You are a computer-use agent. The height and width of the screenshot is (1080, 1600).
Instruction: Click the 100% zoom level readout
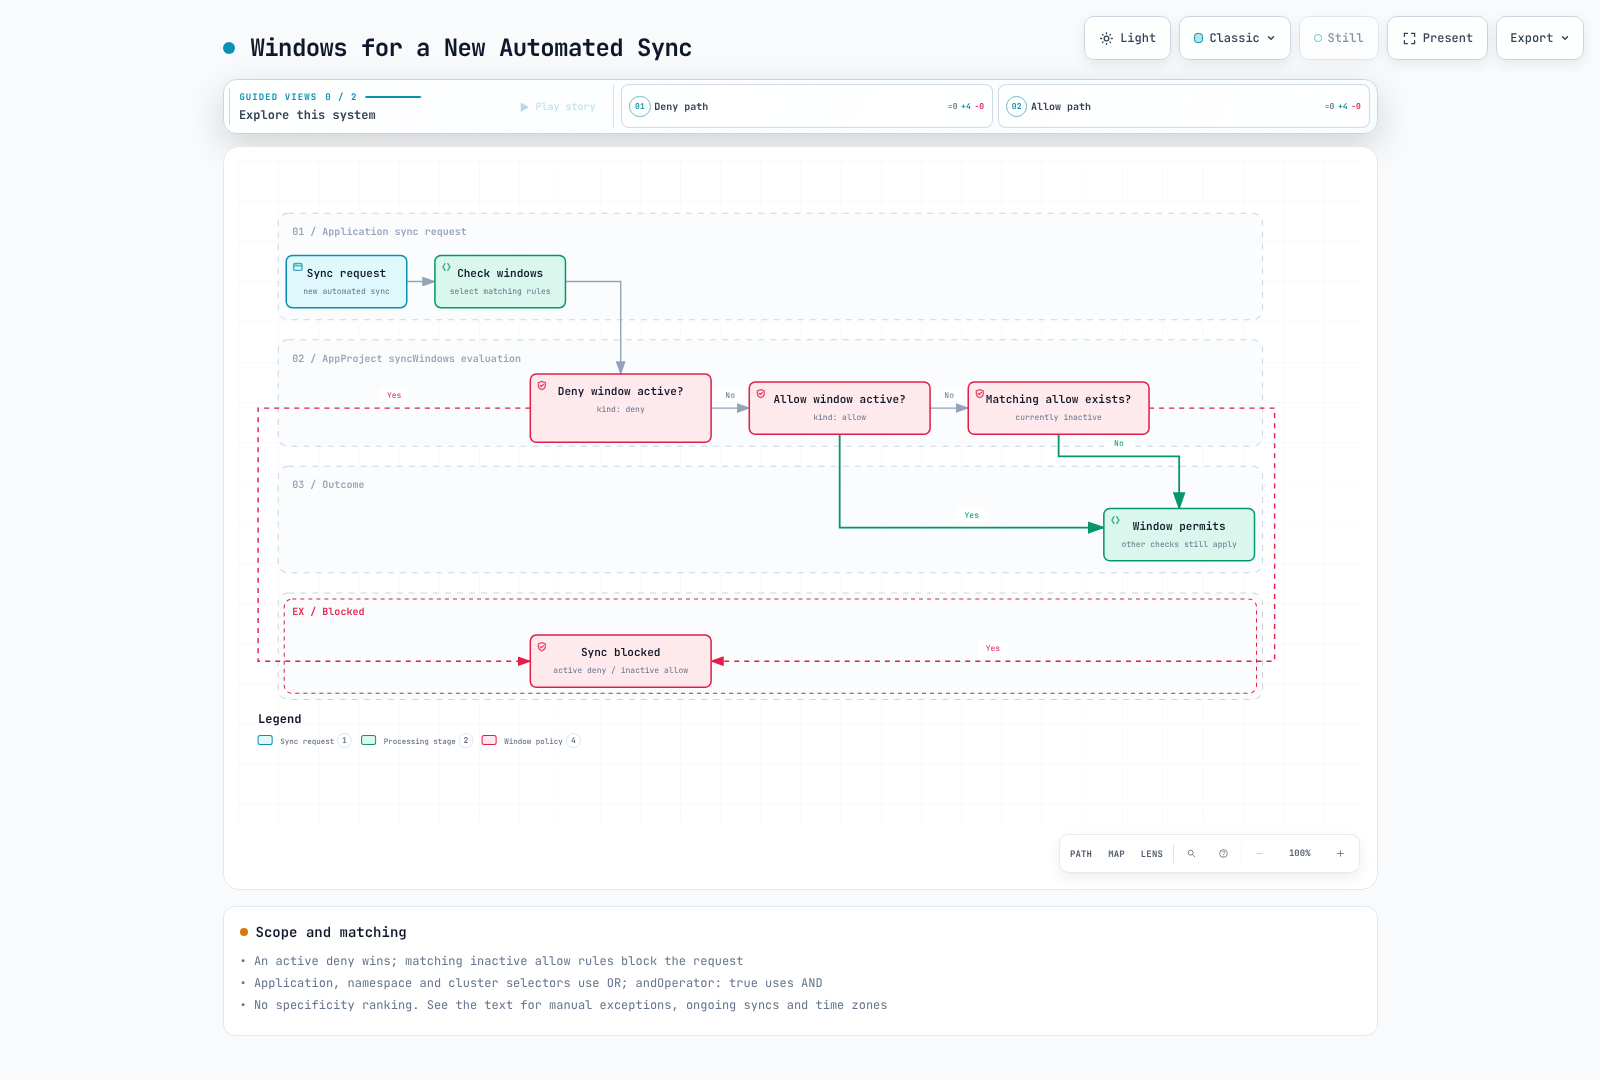click(x=1300, y=854)
